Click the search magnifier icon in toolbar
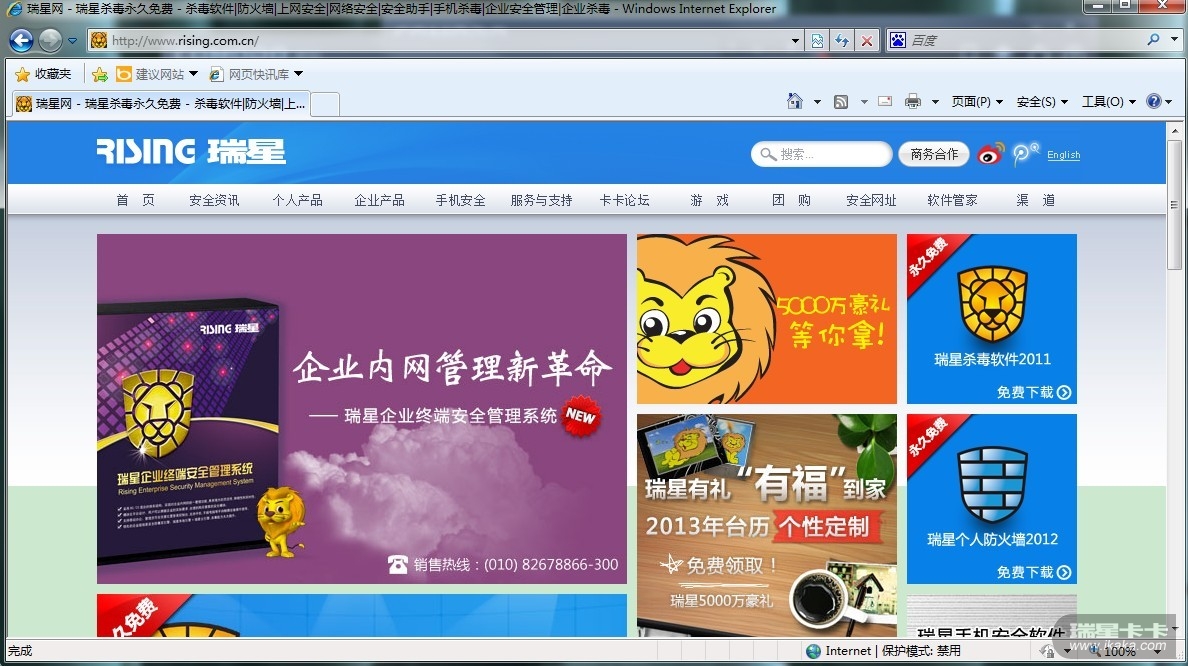 click(1153, 39)
